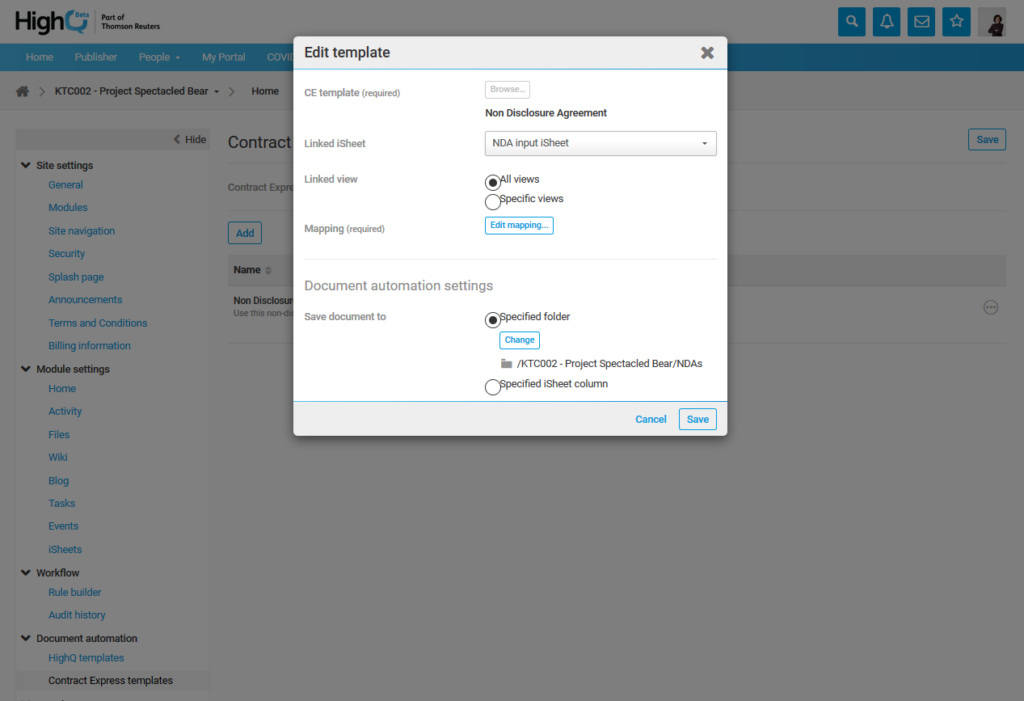
Task: Open Rule builder in the sidebar
Action: click(75, 592)
